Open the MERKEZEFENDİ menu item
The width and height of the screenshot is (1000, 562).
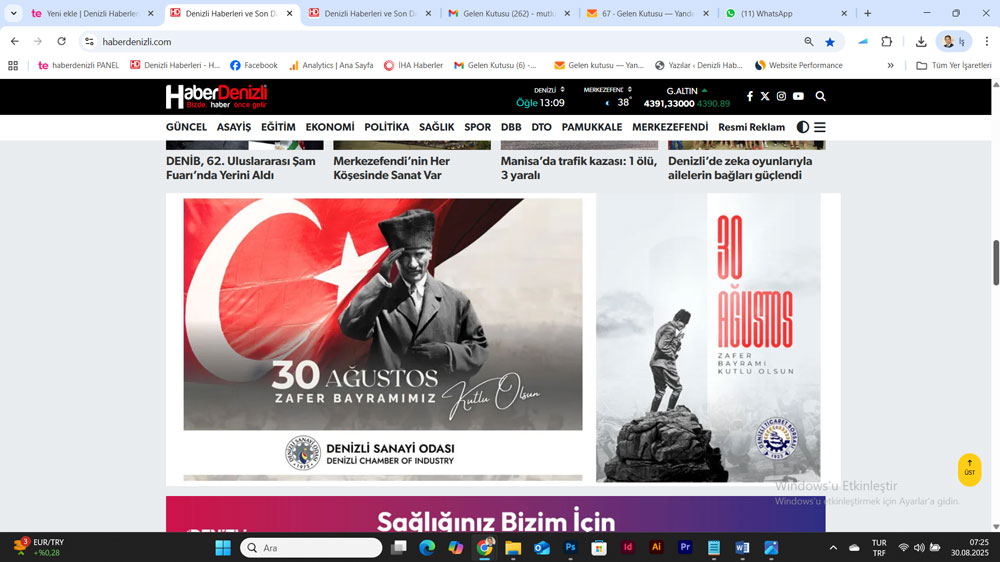tap(670, 127)
